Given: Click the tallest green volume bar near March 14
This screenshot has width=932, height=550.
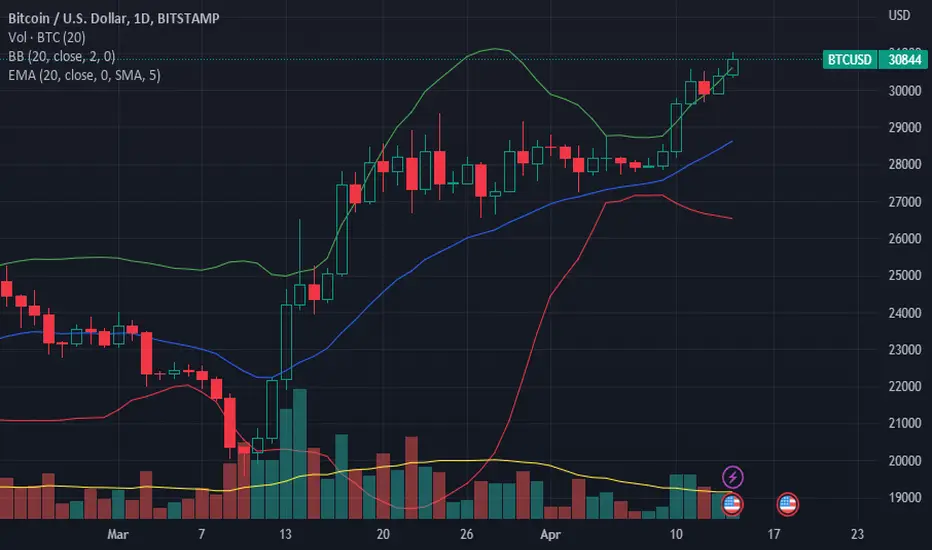Looking at the screenshot, I should coord(300,454).
